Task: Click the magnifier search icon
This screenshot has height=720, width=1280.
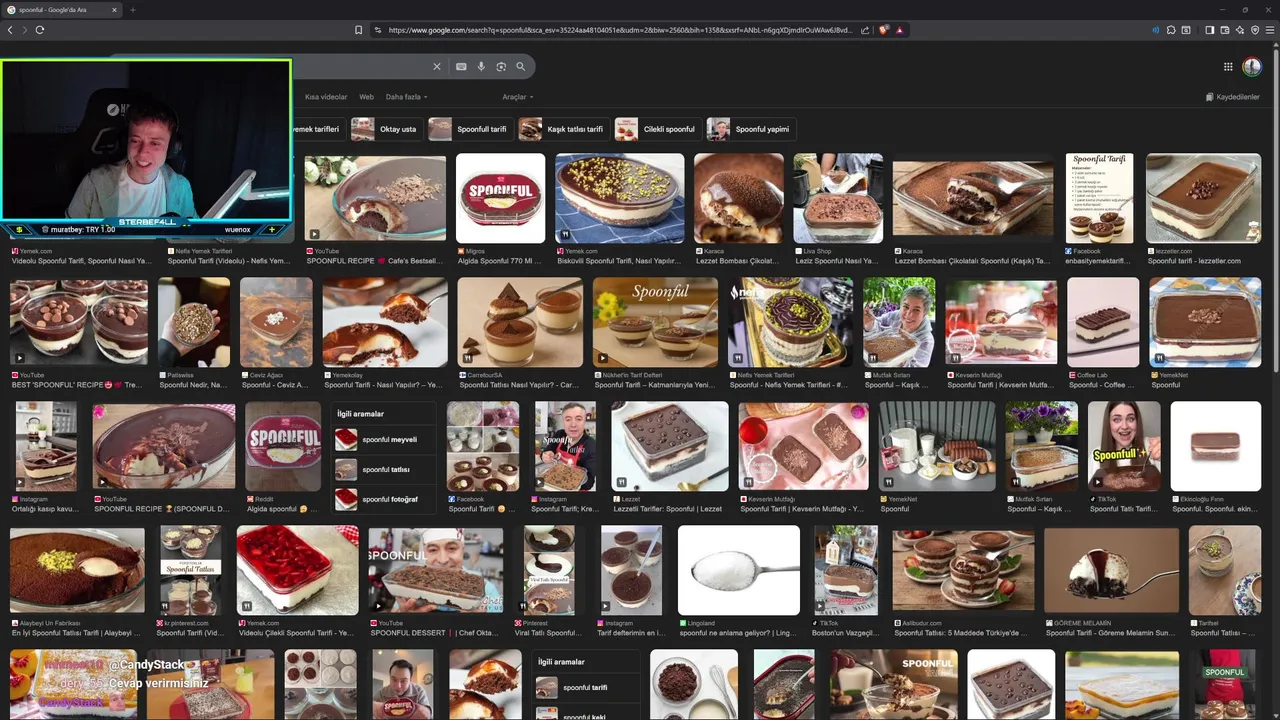Action: click(x=521, y=67)
